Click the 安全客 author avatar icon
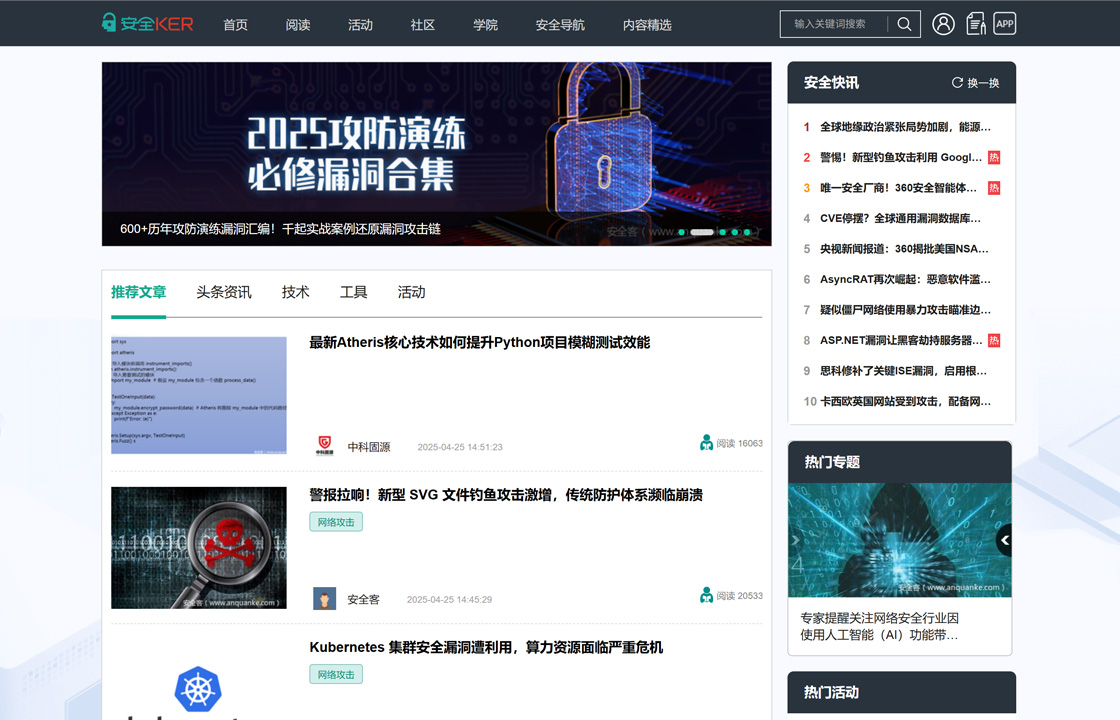Image resolution: width=1120 pixels, height=720 pixels. click(x=324, y=599)
